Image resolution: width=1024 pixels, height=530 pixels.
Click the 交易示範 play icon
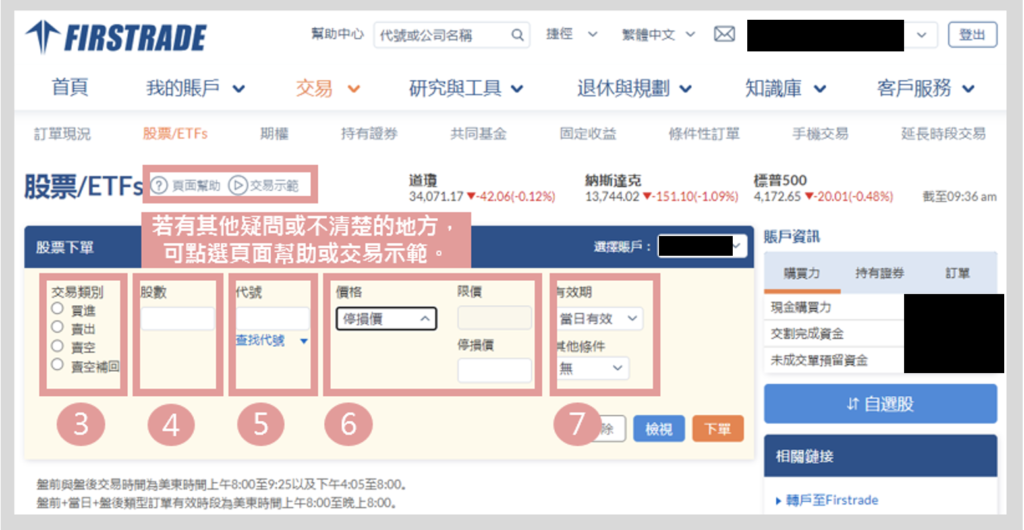237,185
